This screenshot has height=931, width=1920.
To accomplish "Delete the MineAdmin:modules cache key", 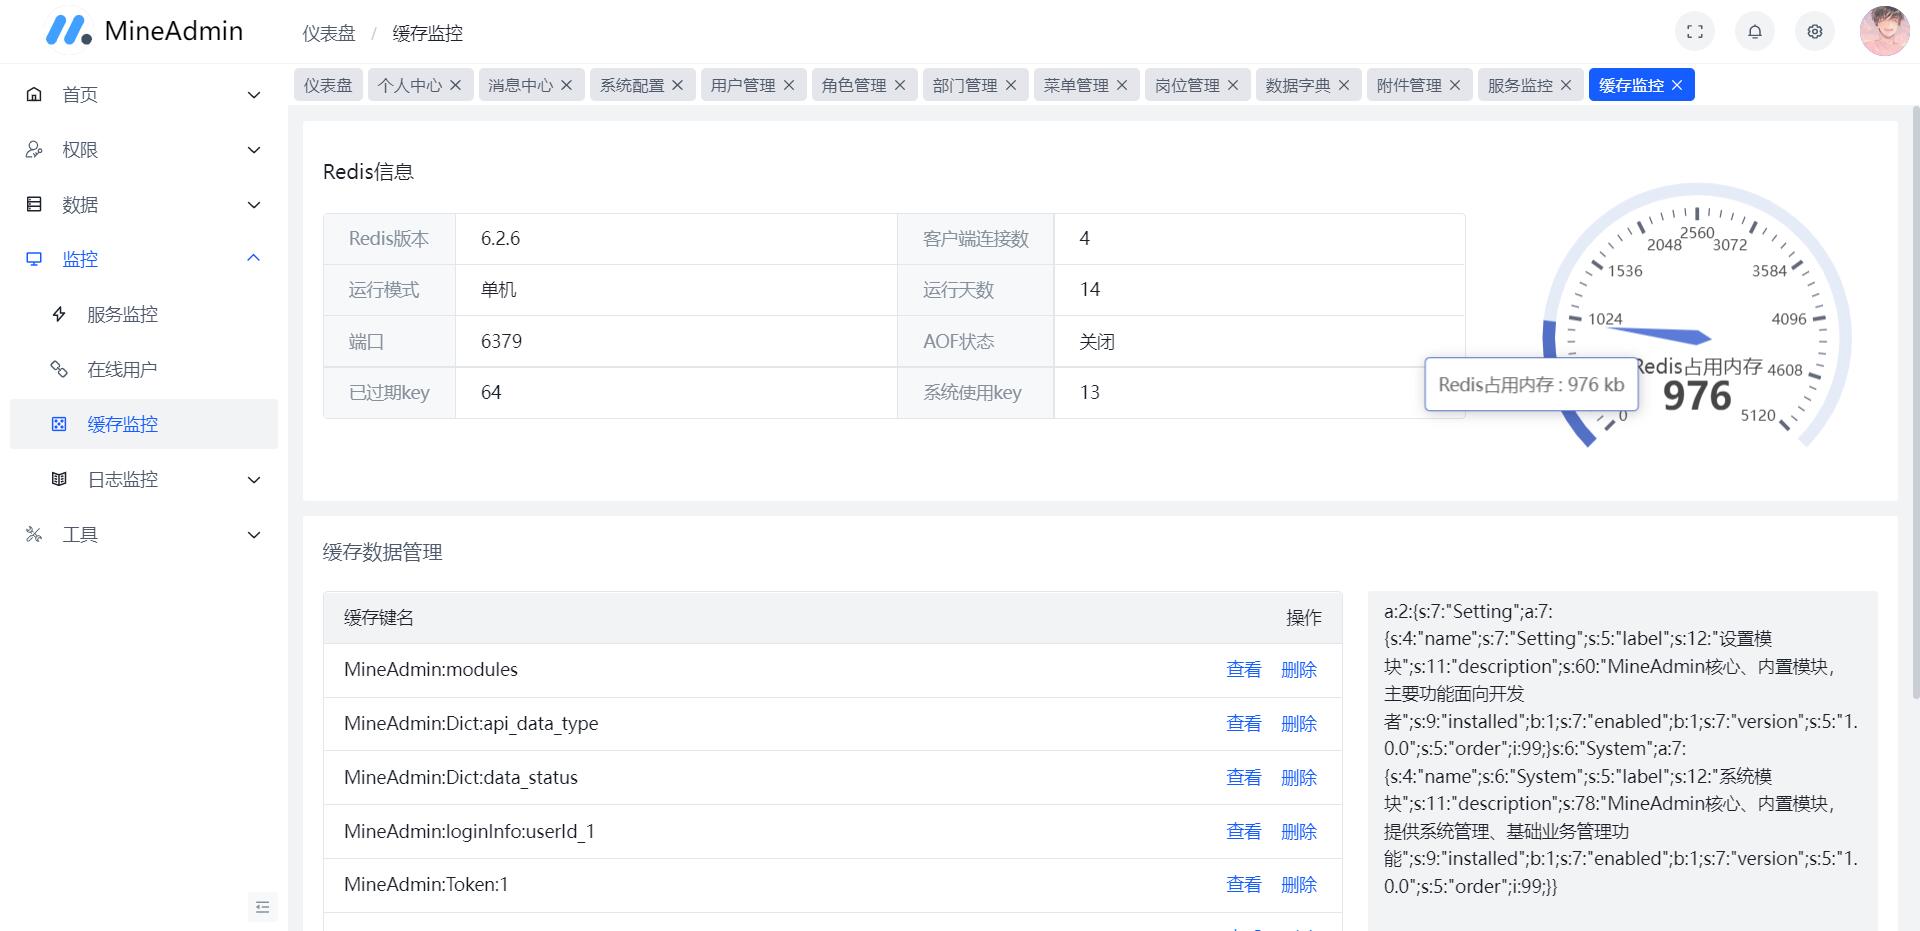I will (x=1299, y=670).
